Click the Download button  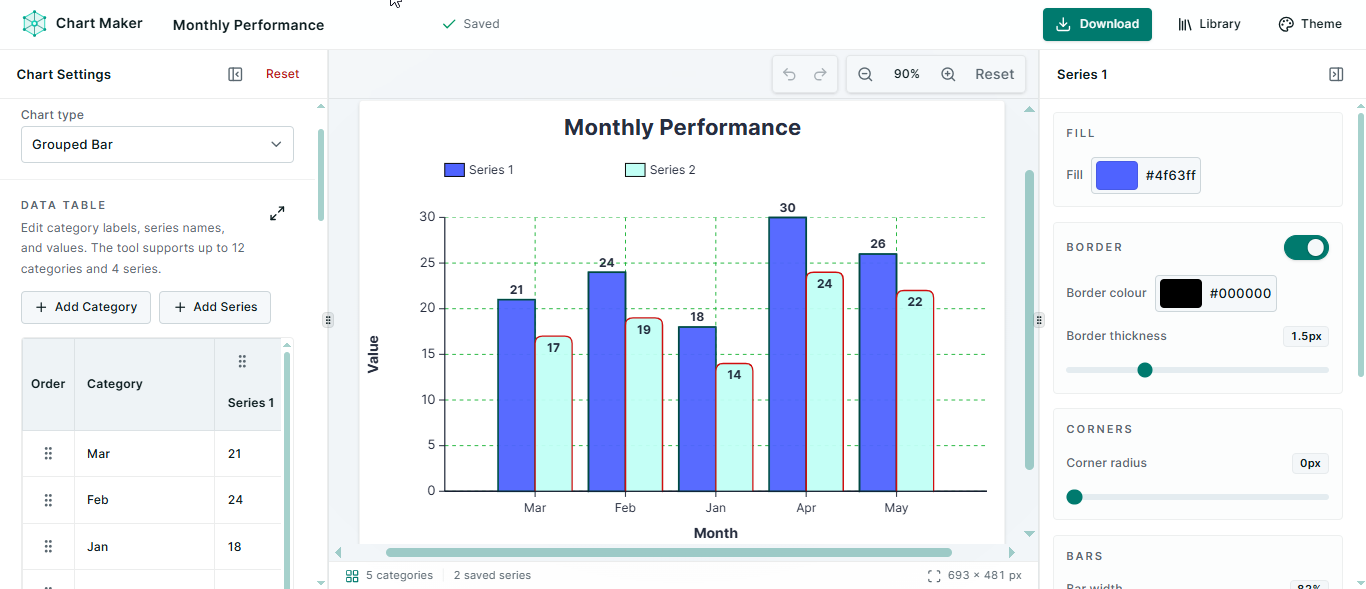pyautogui.click(x=1097, y=24)
